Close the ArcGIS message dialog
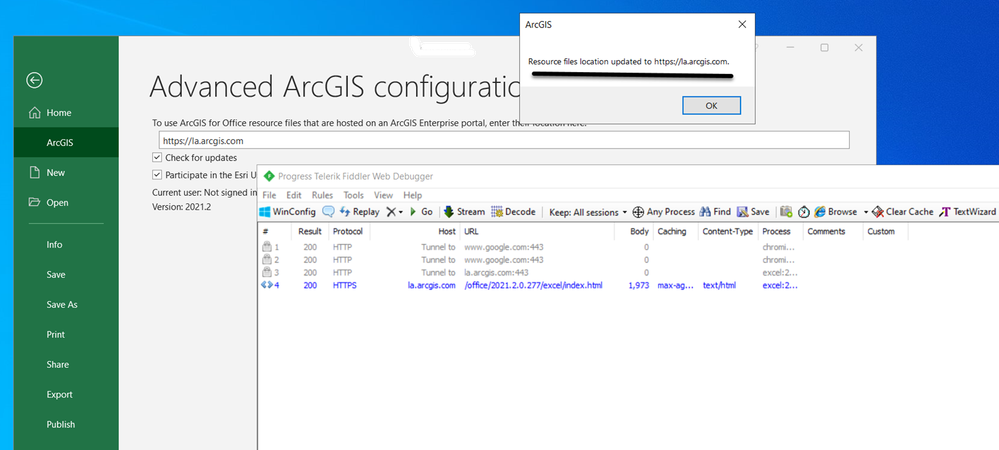The image size is (999, 450). (742, 25)
